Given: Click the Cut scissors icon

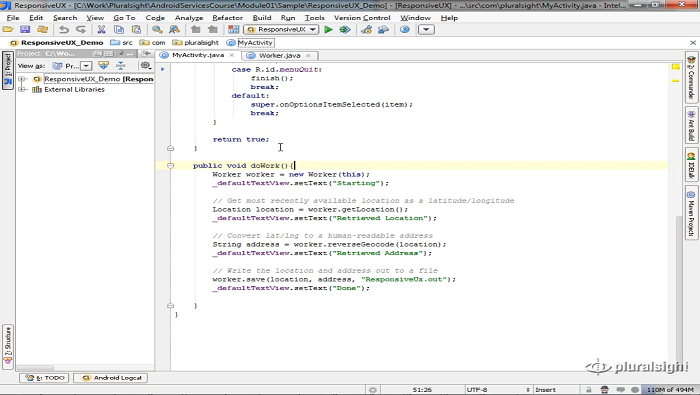Looking at the screenshot, I should [x=101, y=29].
